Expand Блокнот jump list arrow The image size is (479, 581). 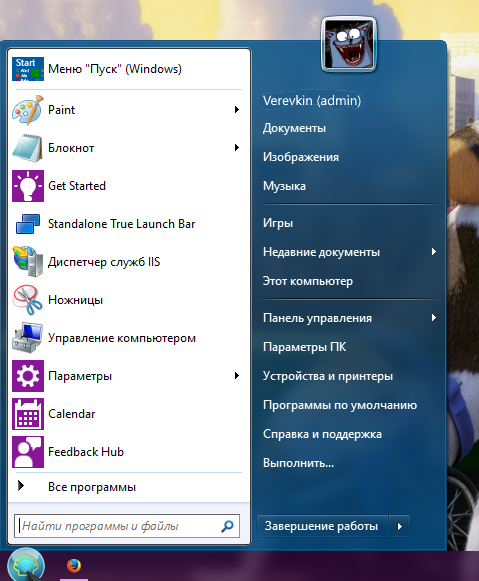coord(237,148)
